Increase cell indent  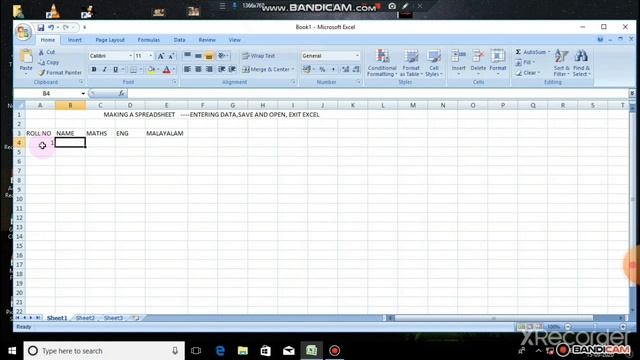tap(232, 69)
